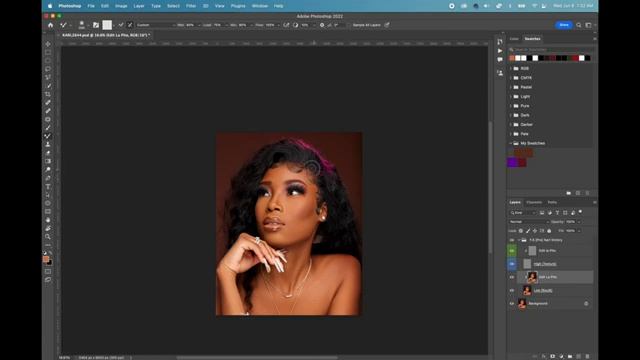Select the Mixer Brush tool in toolbar

click(48, 136)
